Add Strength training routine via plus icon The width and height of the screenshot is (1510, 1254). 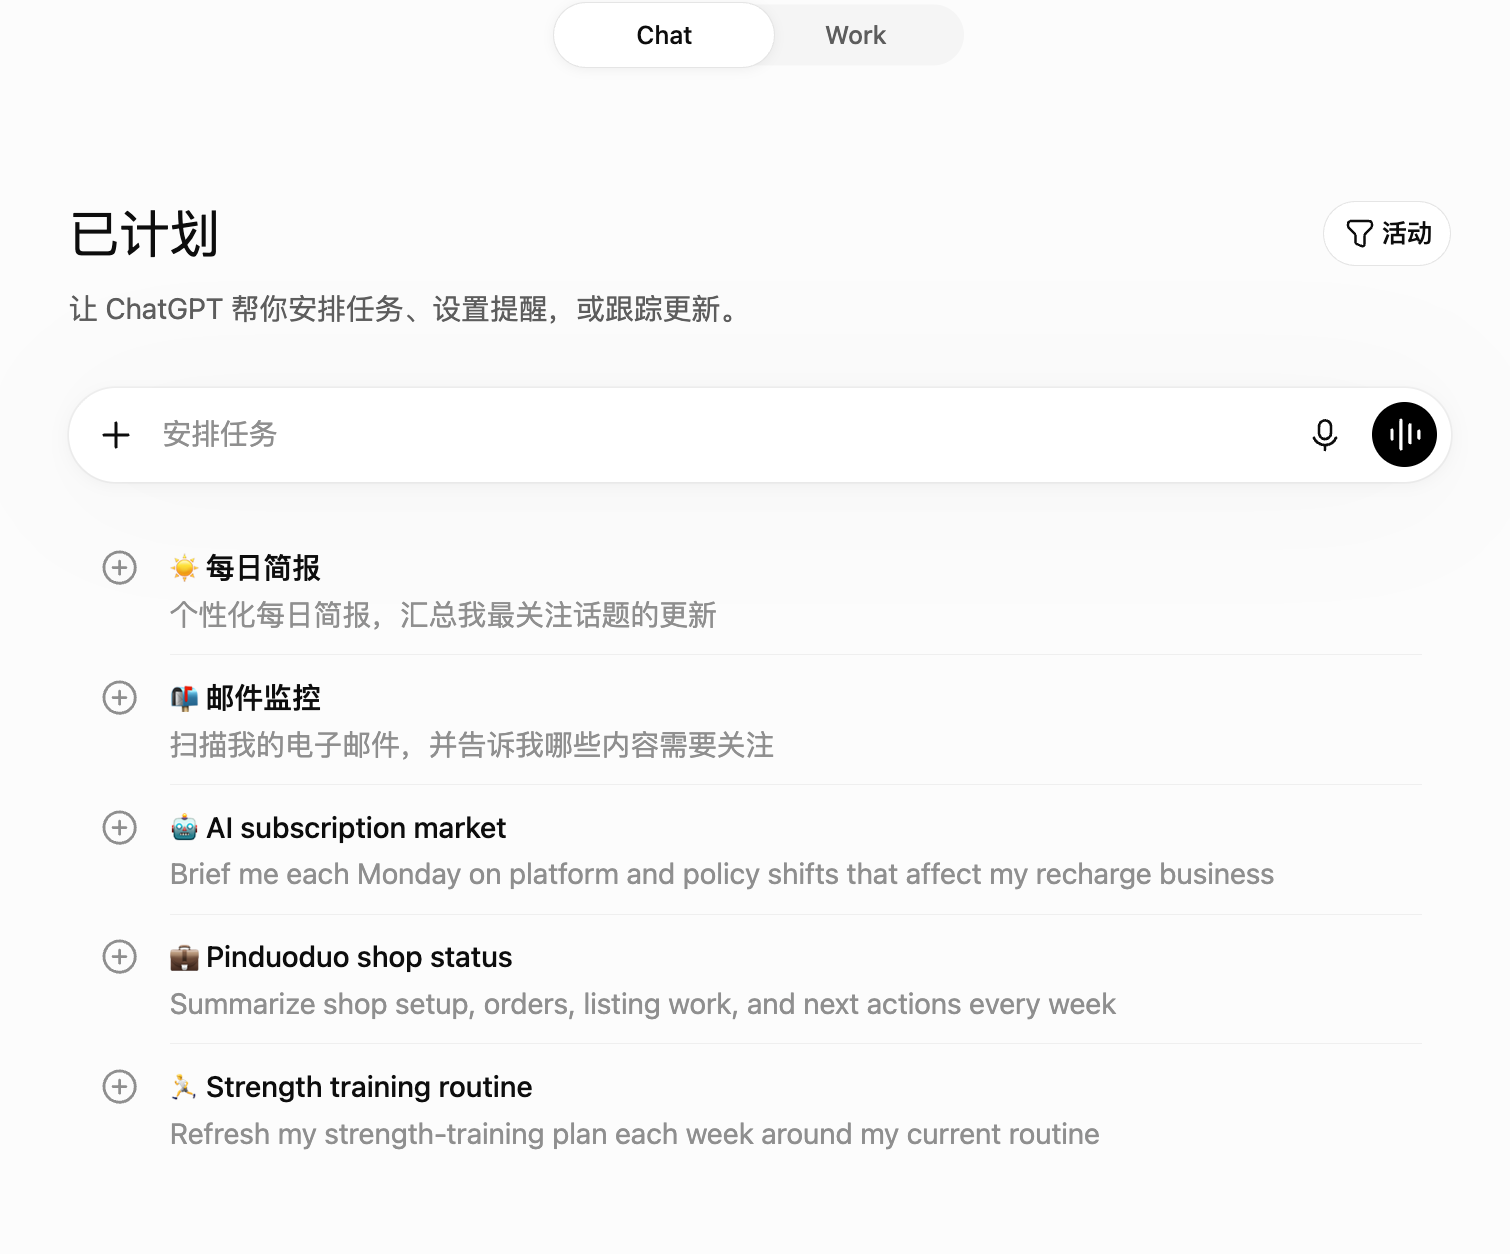[120, 1087]
